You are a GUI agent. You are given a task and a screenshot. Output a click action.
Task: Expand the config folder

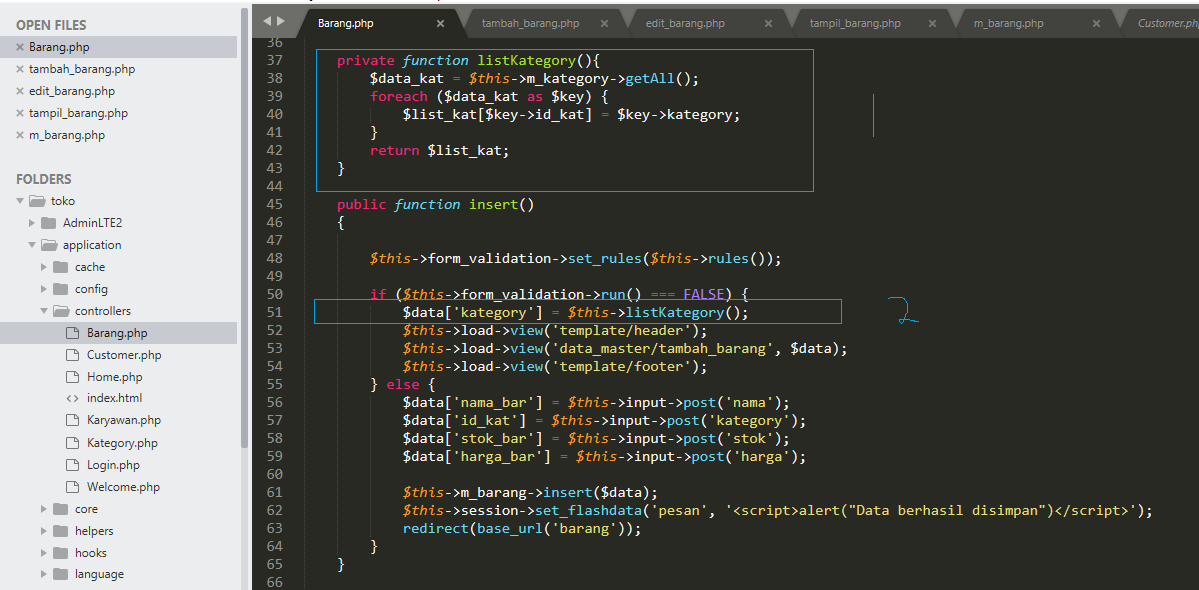pos(44,290)
